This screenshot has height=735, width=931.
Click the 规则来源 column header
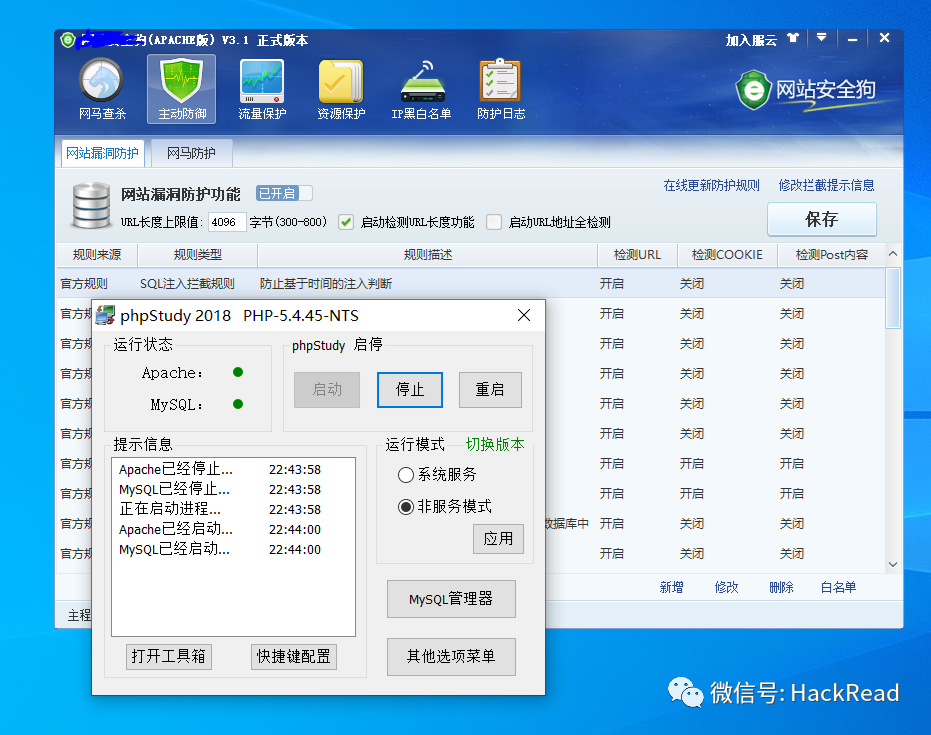(97, 255)
